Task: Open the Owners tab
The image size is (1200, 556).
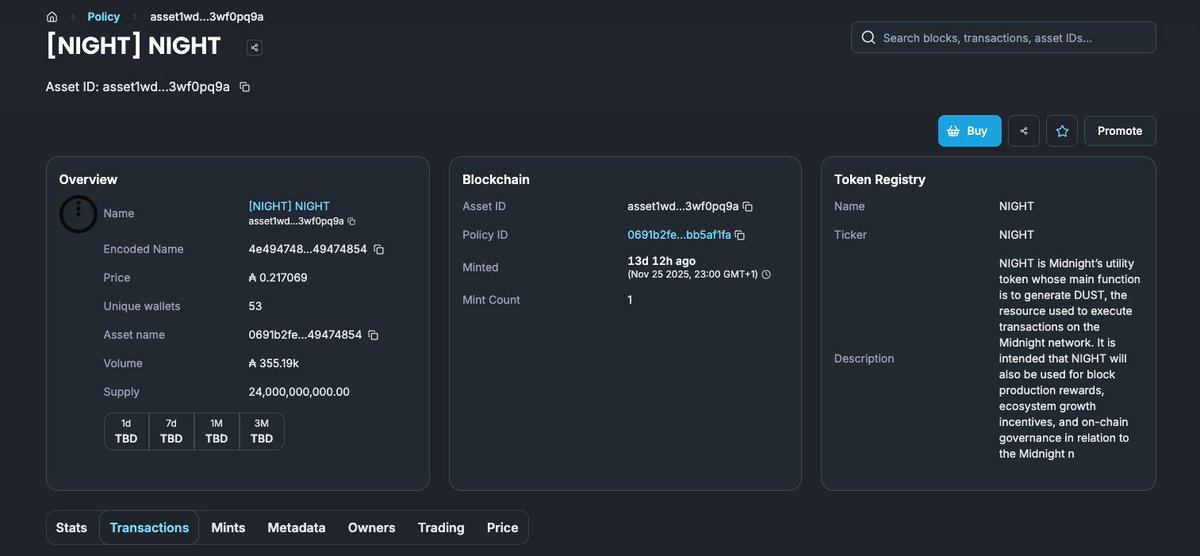Action: [372, 527]
